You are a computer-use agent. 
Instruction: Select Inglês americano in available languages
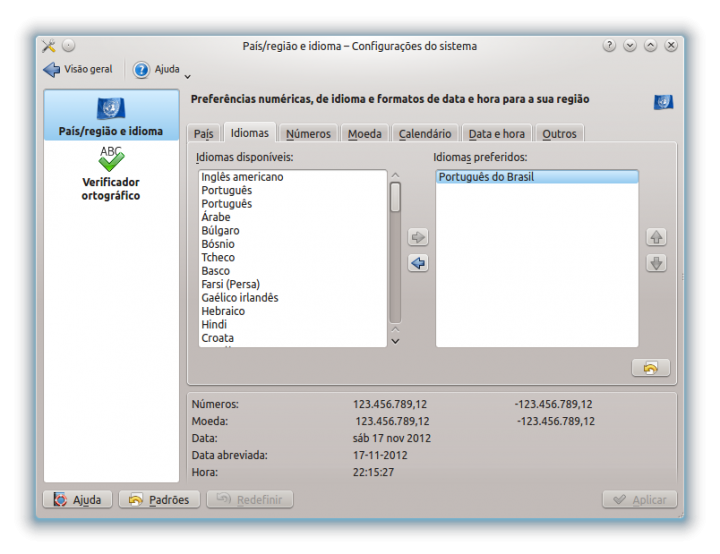293,177
